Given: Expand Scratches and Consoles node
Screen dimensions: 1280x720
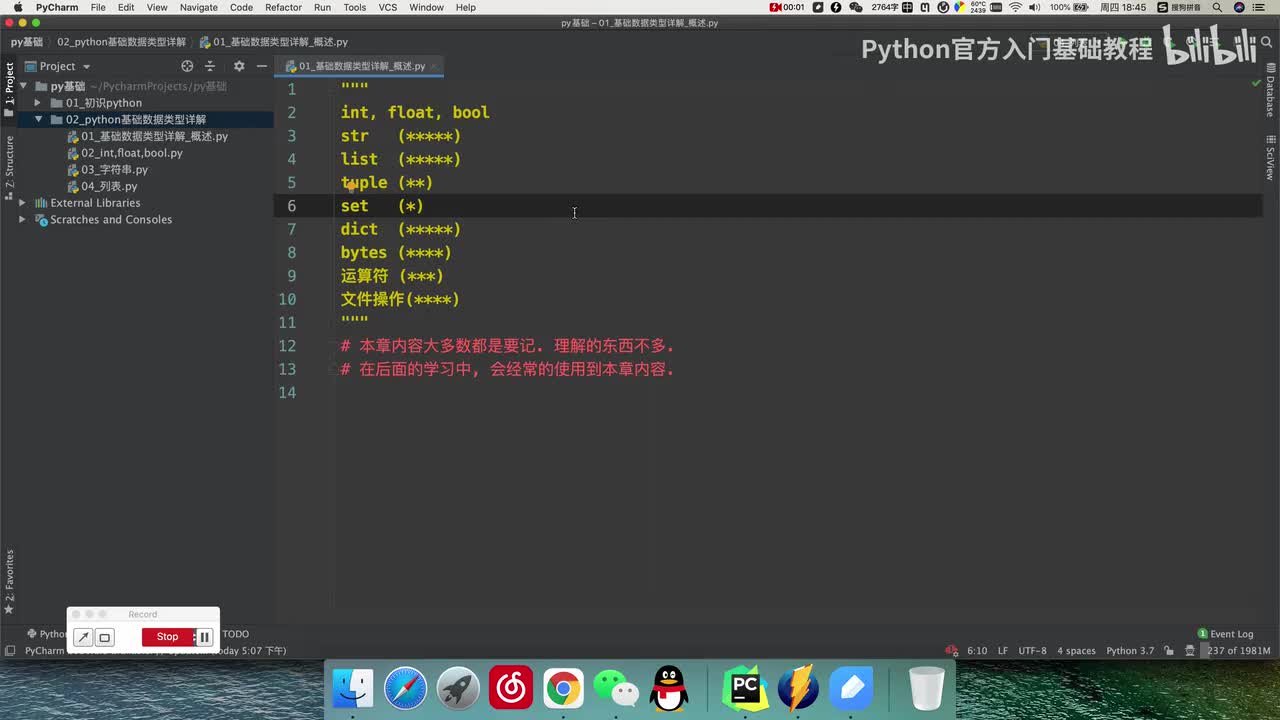Looking at the screenshot, I should (22, 219).
